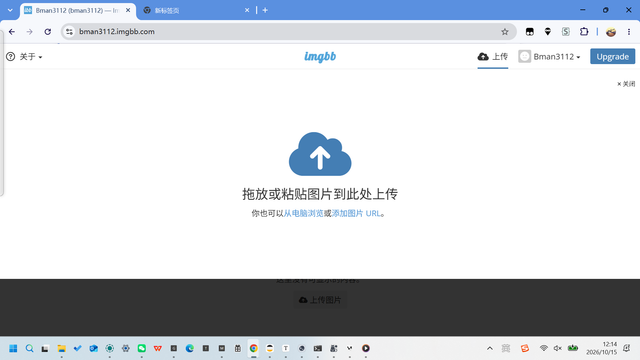Click the Upgrade button
This screenshot has height=360, width=640.
pos(612,57)
